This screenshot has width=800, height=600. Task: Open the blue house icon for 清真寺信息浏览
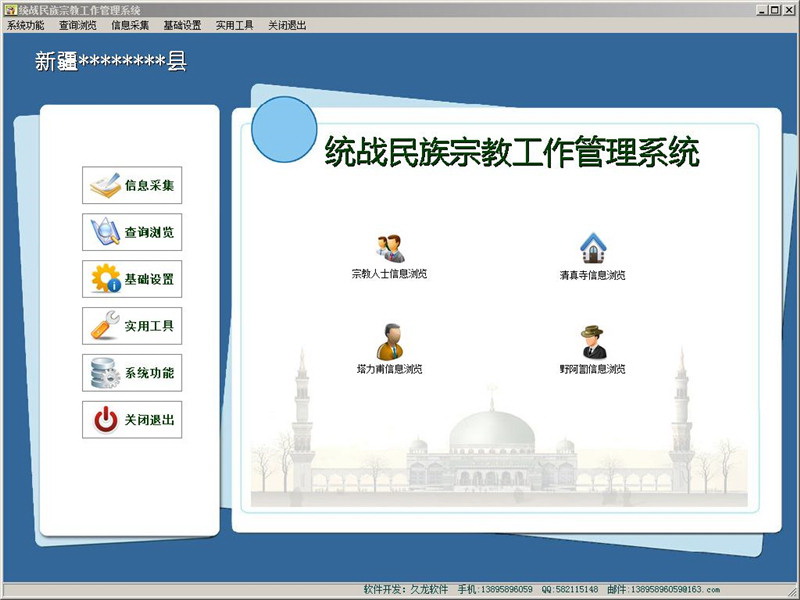pyautogui.click(x=593, y=248)
